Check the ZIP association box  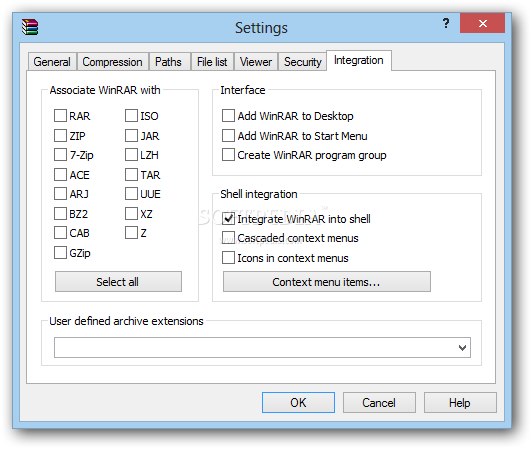(x=60, y=135)
